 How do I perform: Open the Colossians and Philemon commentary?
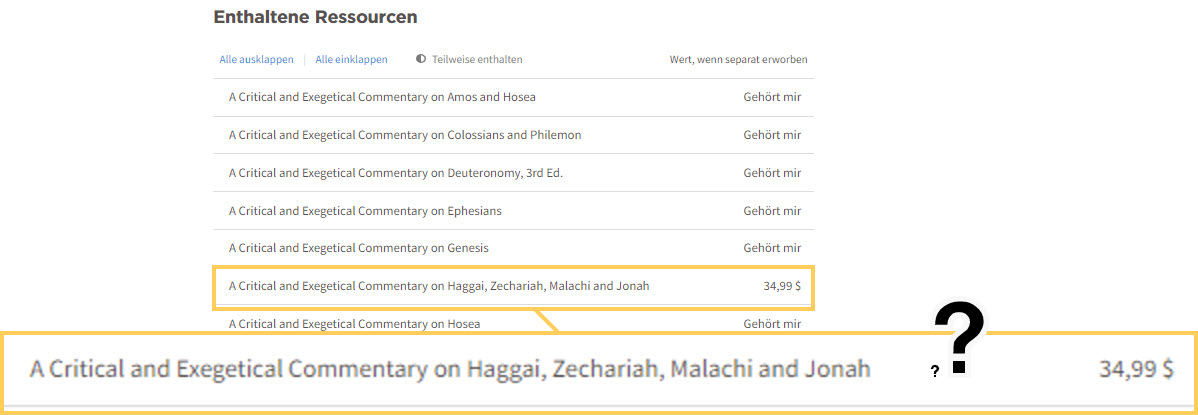click(x=404, y=135)
